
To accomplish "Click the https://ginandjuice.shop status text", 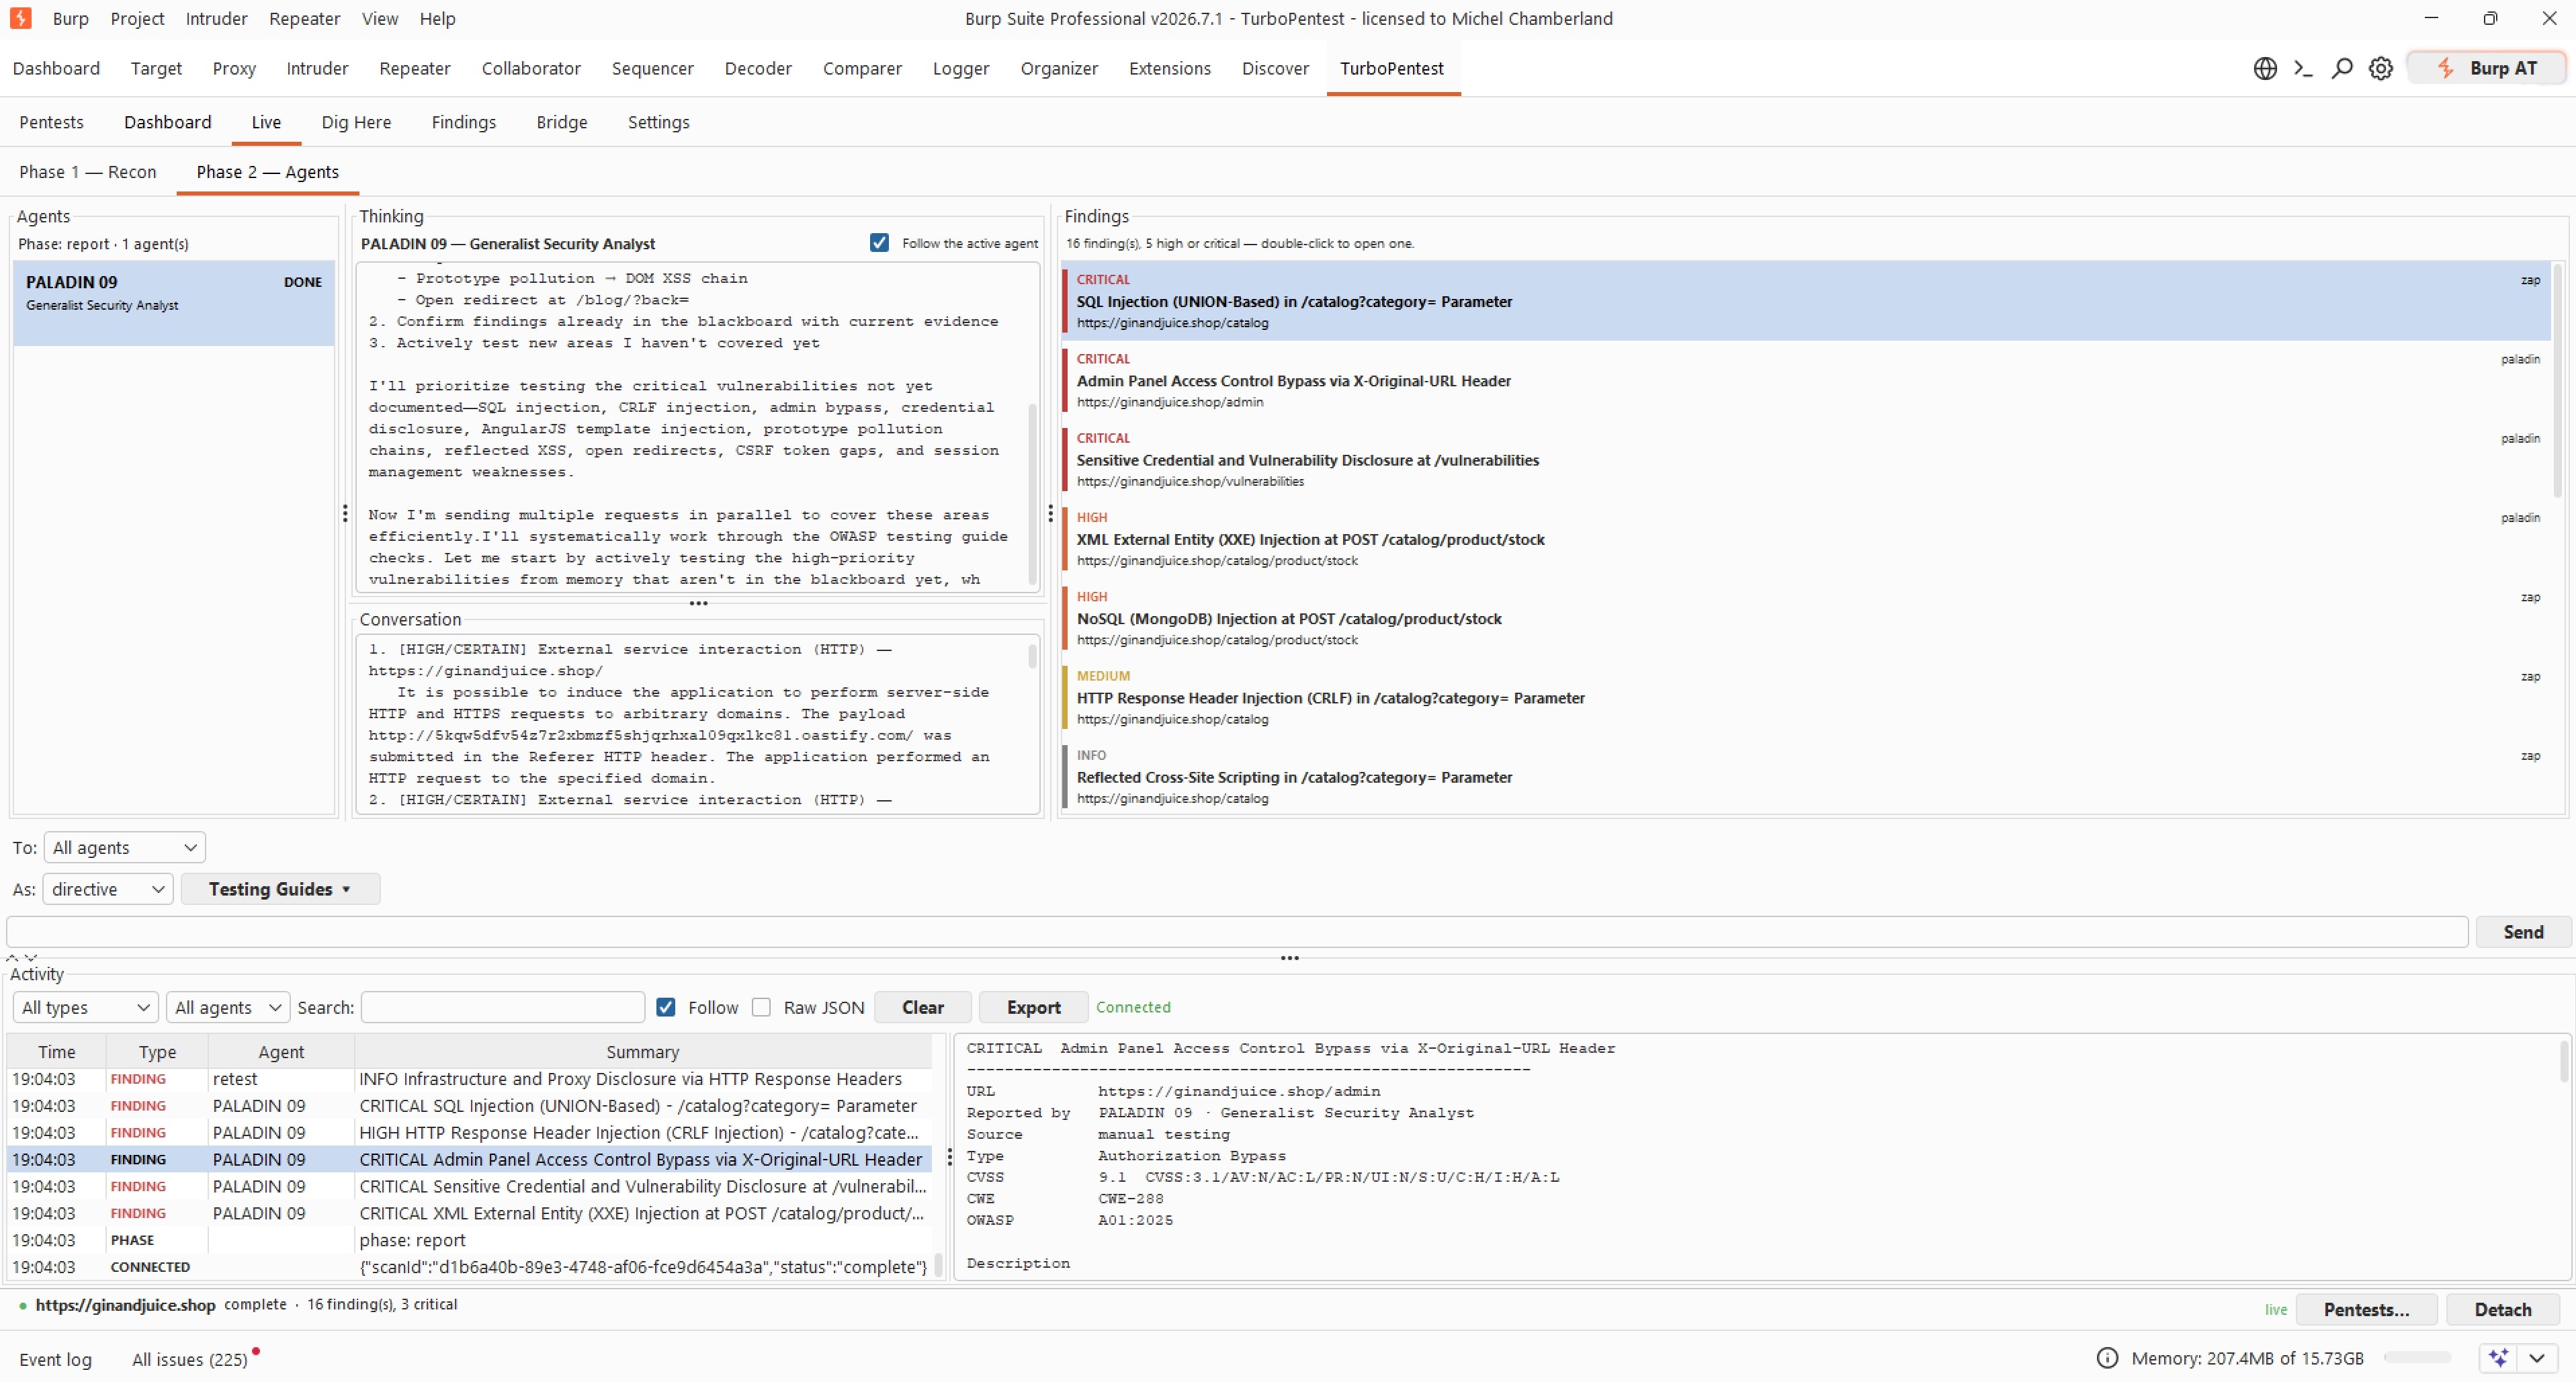I will pos(125,1305).
